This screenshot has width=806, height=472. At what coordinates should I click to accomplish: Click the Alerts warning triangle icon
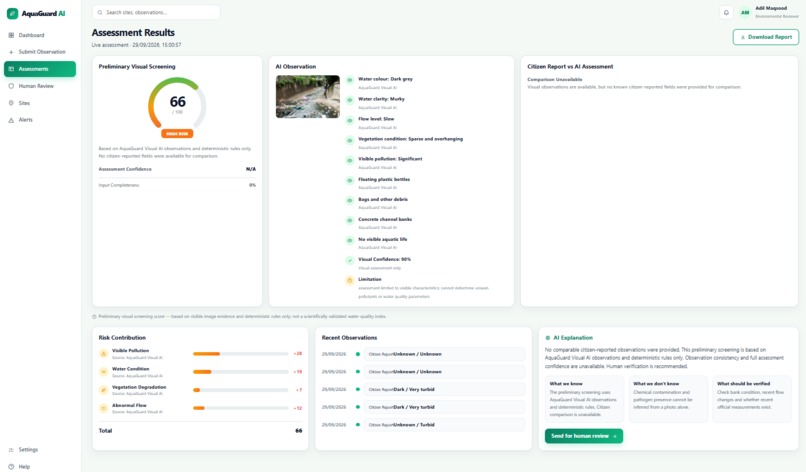click(x=11, y=120)
